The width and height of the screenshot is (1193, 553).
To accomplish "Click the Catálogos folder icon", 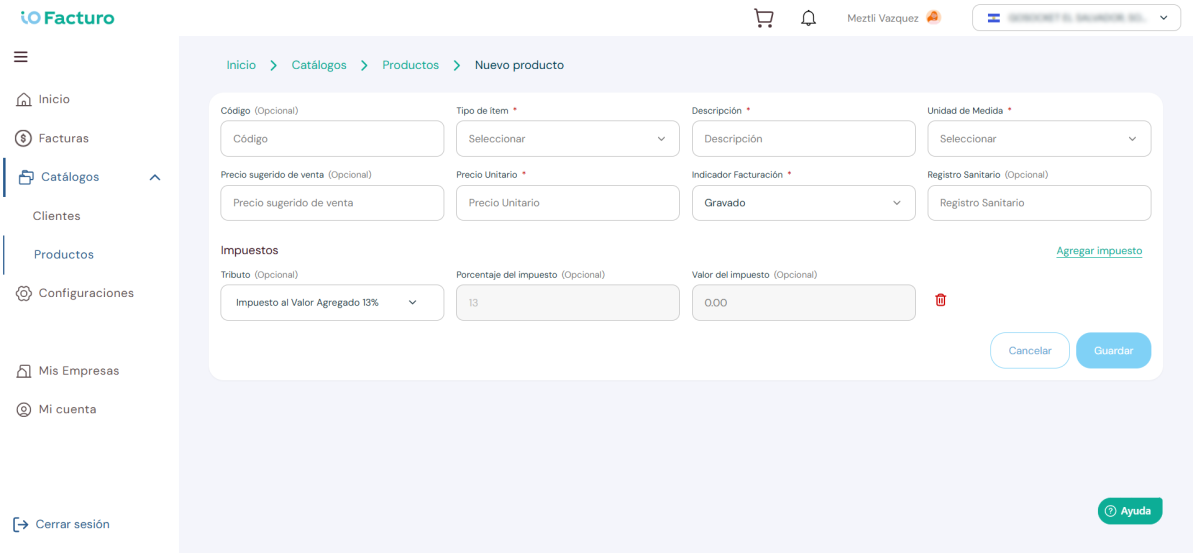I will pyautogui.click(x=27, y=177).
